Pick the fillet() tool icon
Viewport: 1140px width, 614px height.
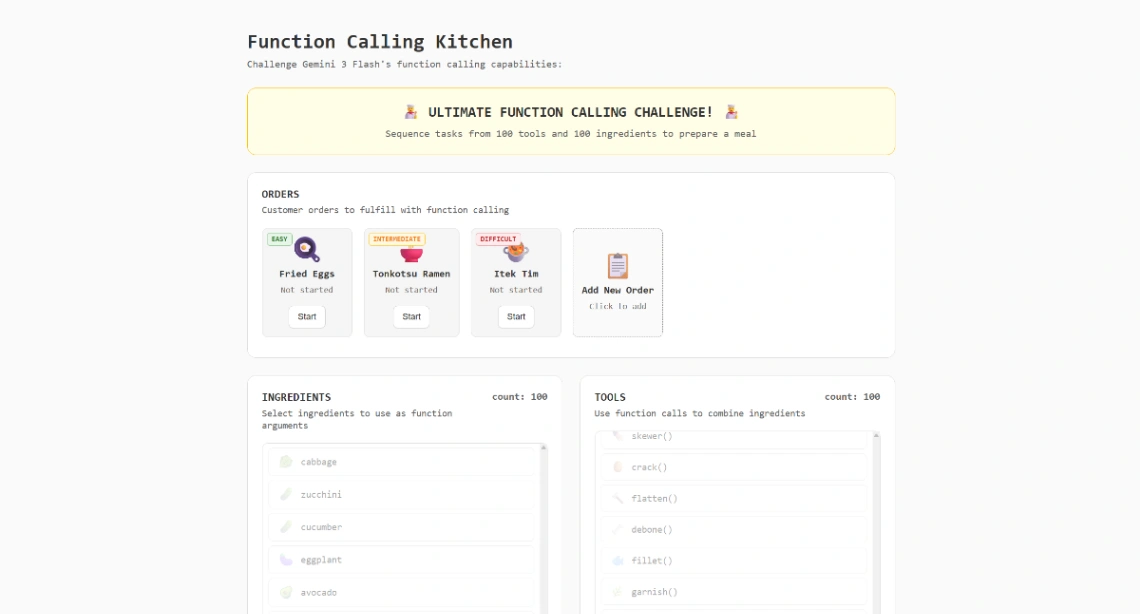coord(618,560)
